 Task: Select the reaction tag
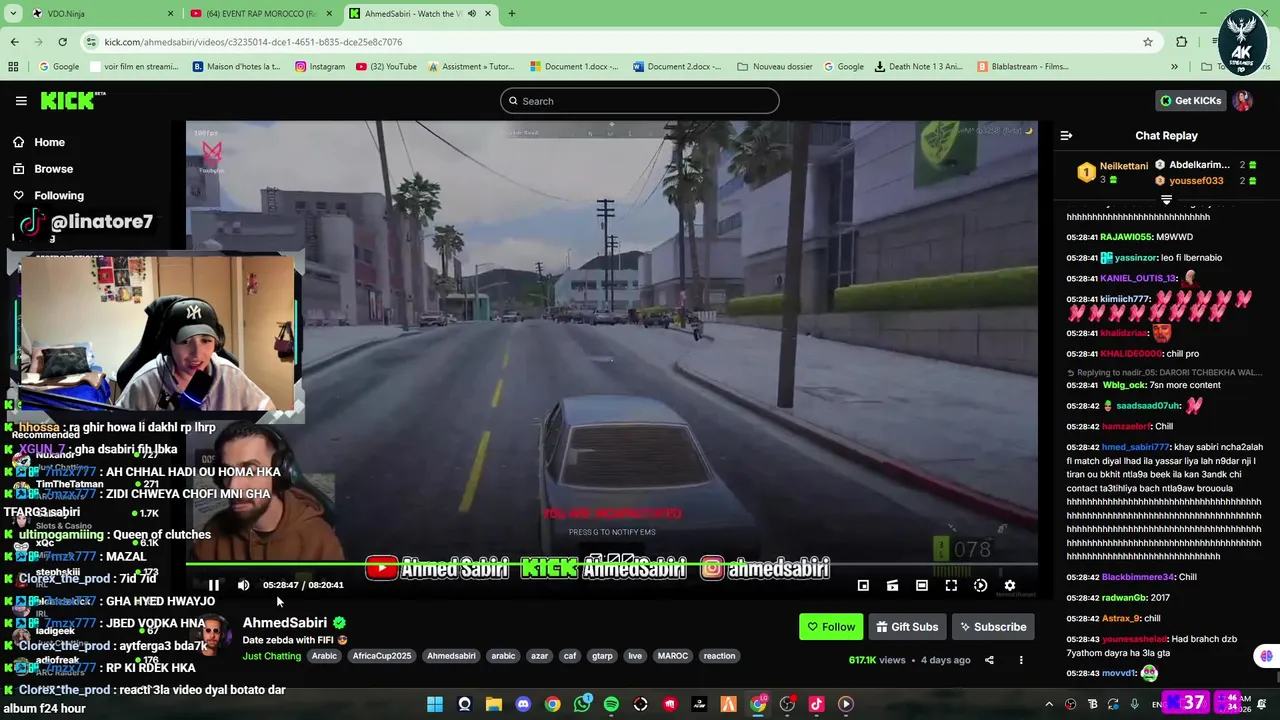[719, 656]
